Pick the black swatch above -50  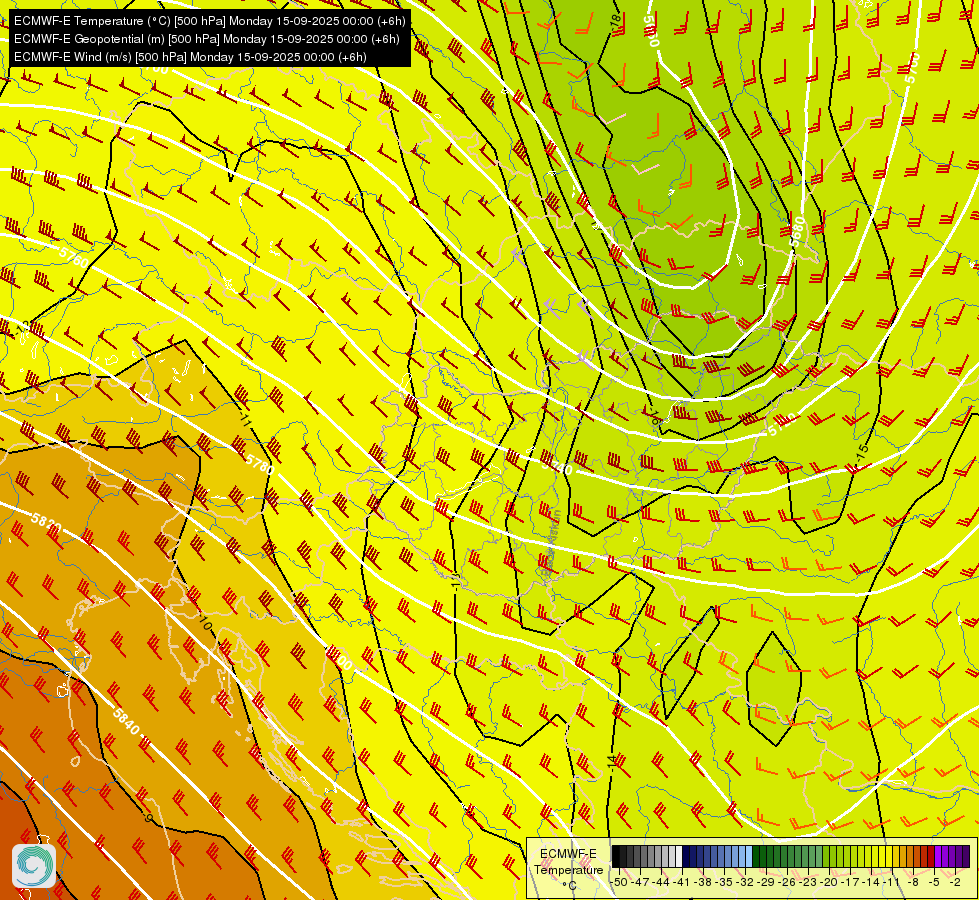[x=616, y=856]
